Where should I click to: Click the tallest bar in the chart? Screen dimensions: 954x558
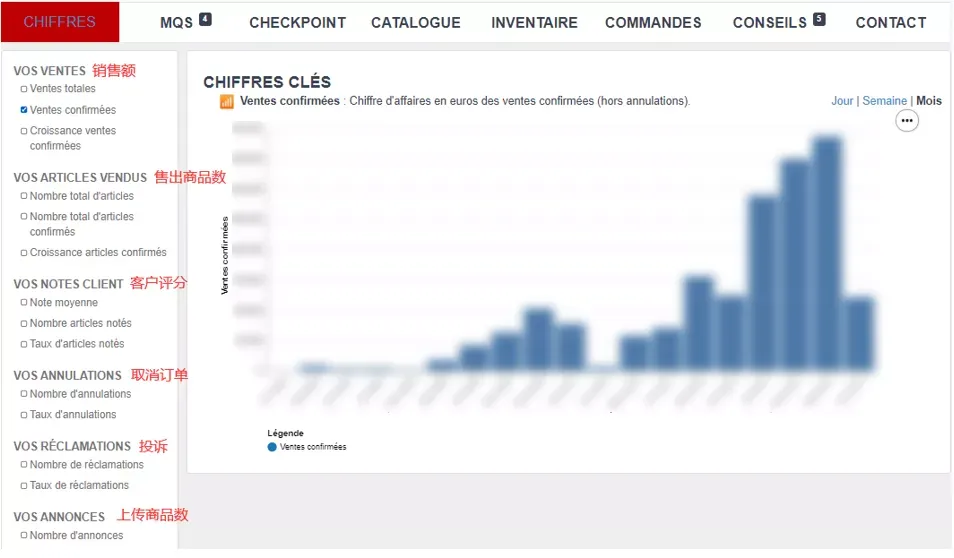coord(827,254)
